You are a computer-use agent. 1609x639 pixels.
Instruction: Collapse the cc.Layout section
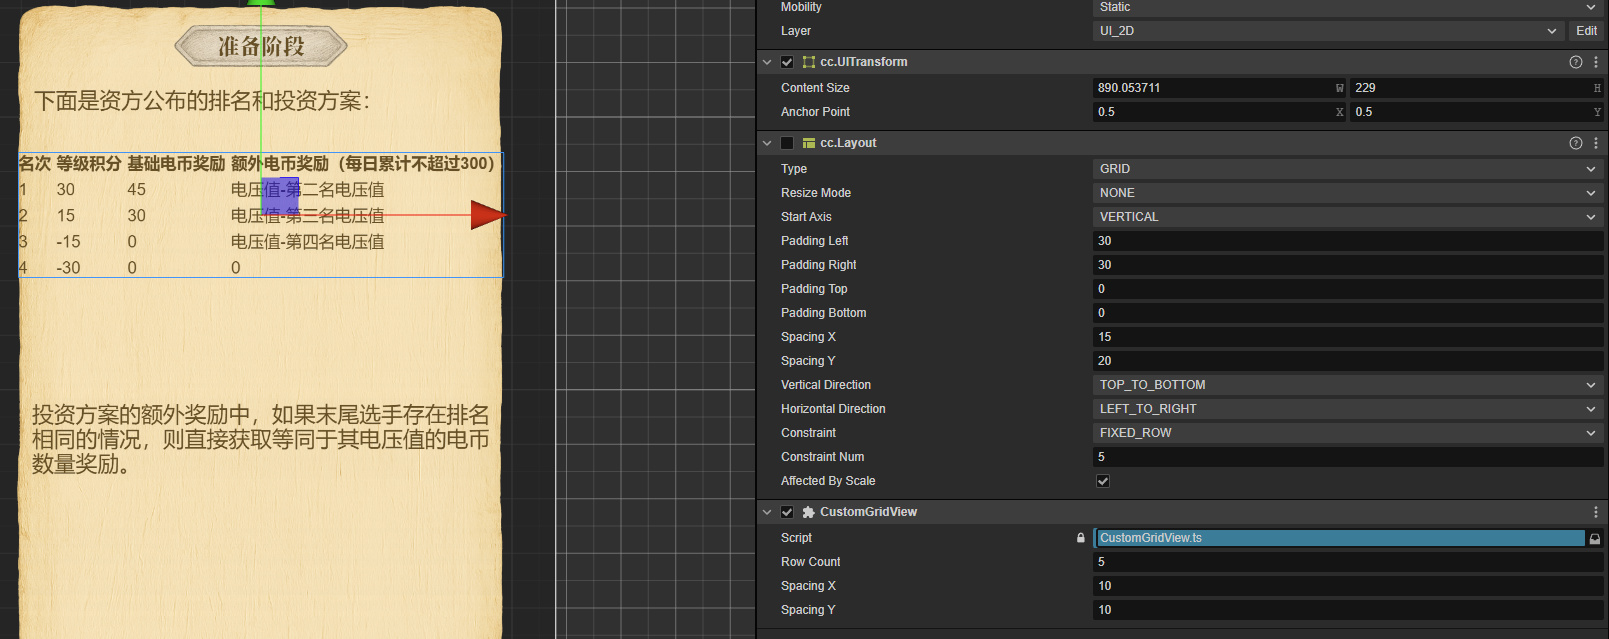pos(767,143)
